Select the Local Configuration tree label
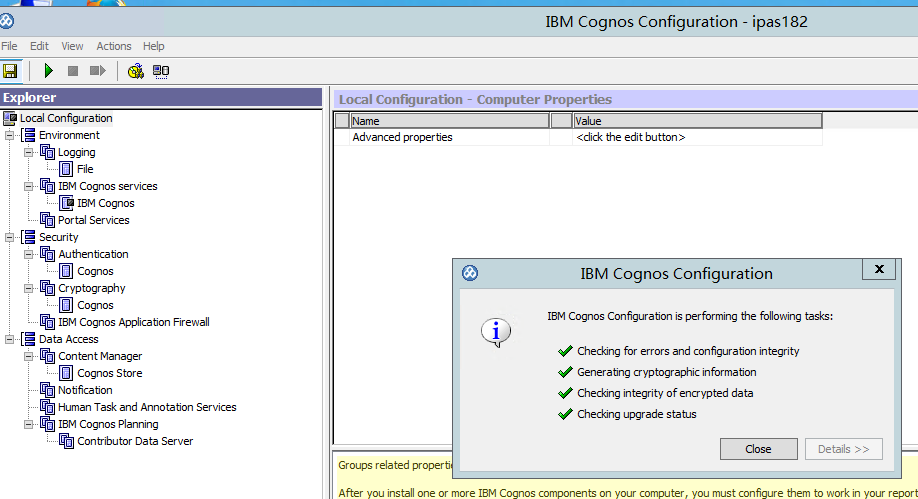918x499 pixels. [x=66, y=118]
